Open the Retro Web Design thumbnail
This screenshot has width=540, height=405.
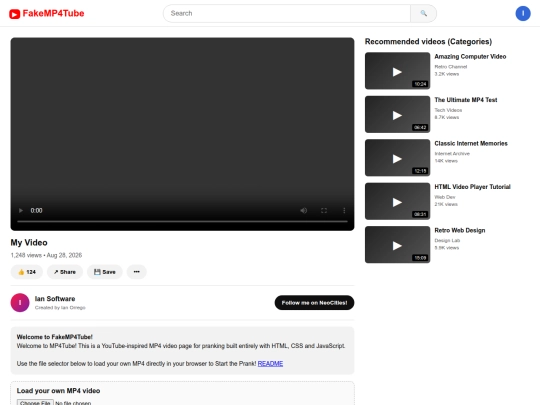pos(397,245)
